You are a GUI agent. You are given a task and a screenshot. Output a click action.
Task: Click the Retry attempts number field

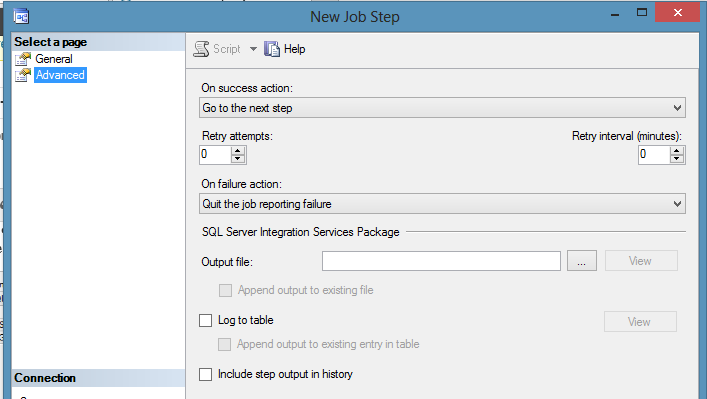215,155
